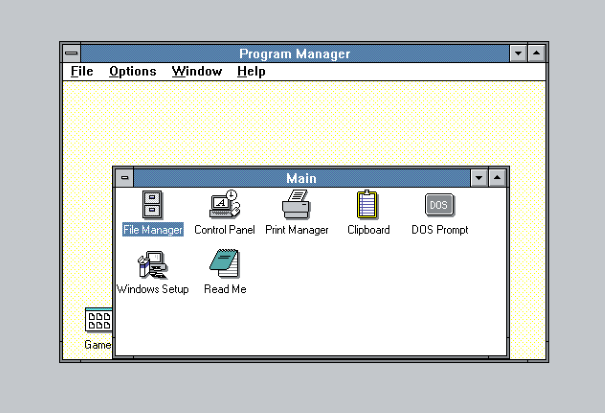The width and height of the screenshot is (605, 413).
Task: Open the Main window control-menu box
Action: point(124,178)
